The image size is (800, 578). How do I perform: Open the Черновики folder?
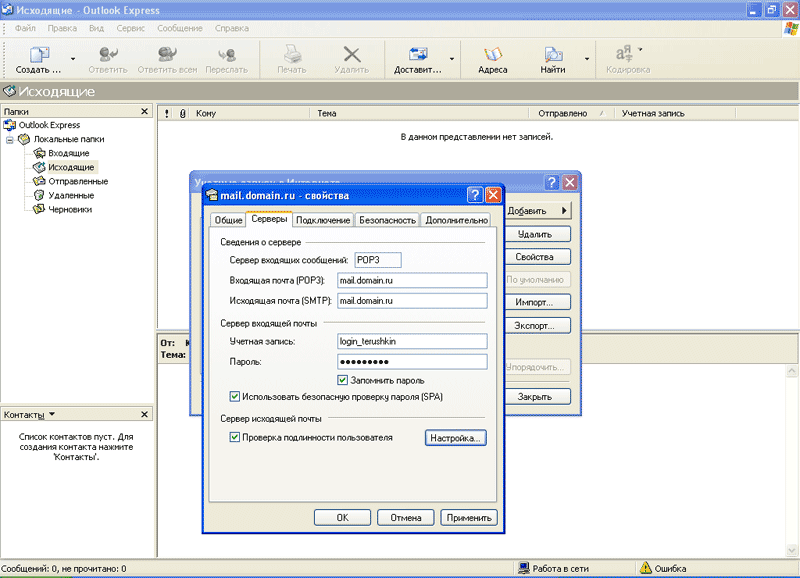click(70, 209)
